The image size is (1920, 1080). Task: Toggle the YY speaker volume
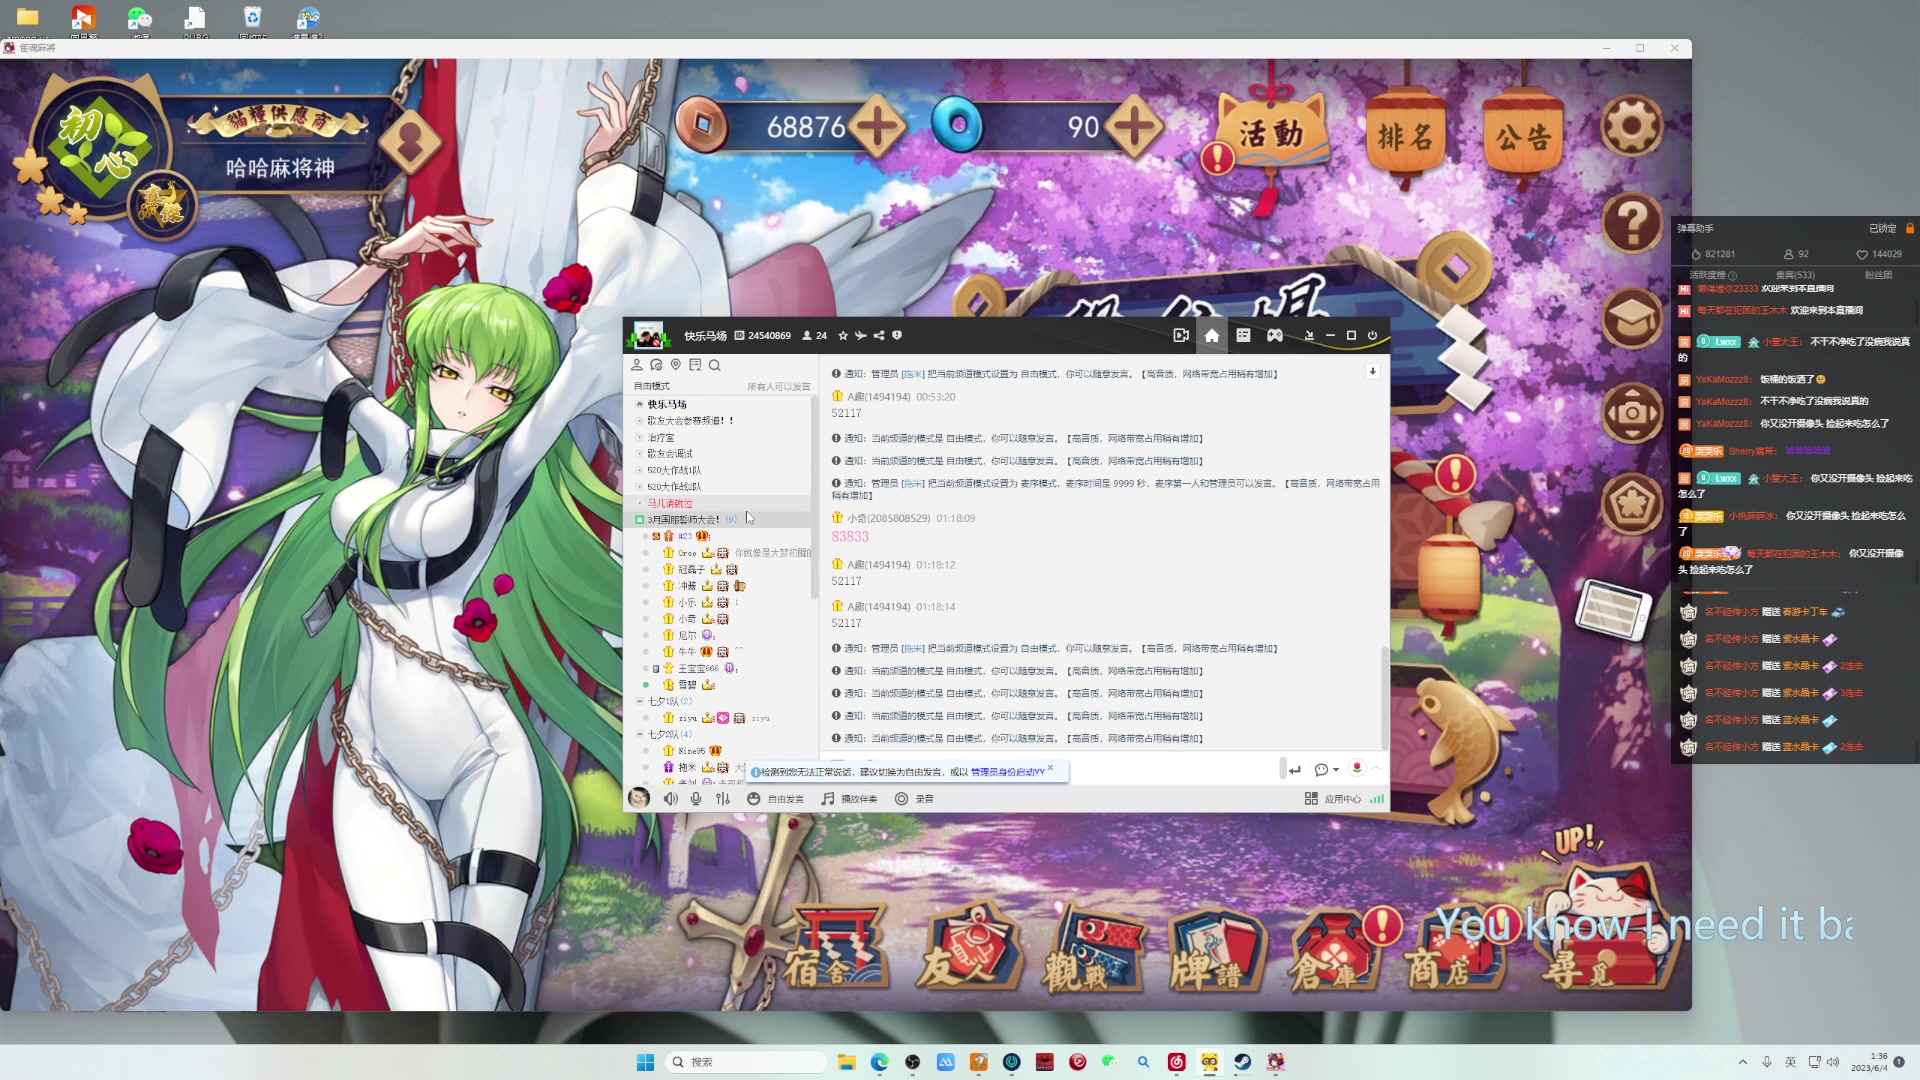point(671,799)
